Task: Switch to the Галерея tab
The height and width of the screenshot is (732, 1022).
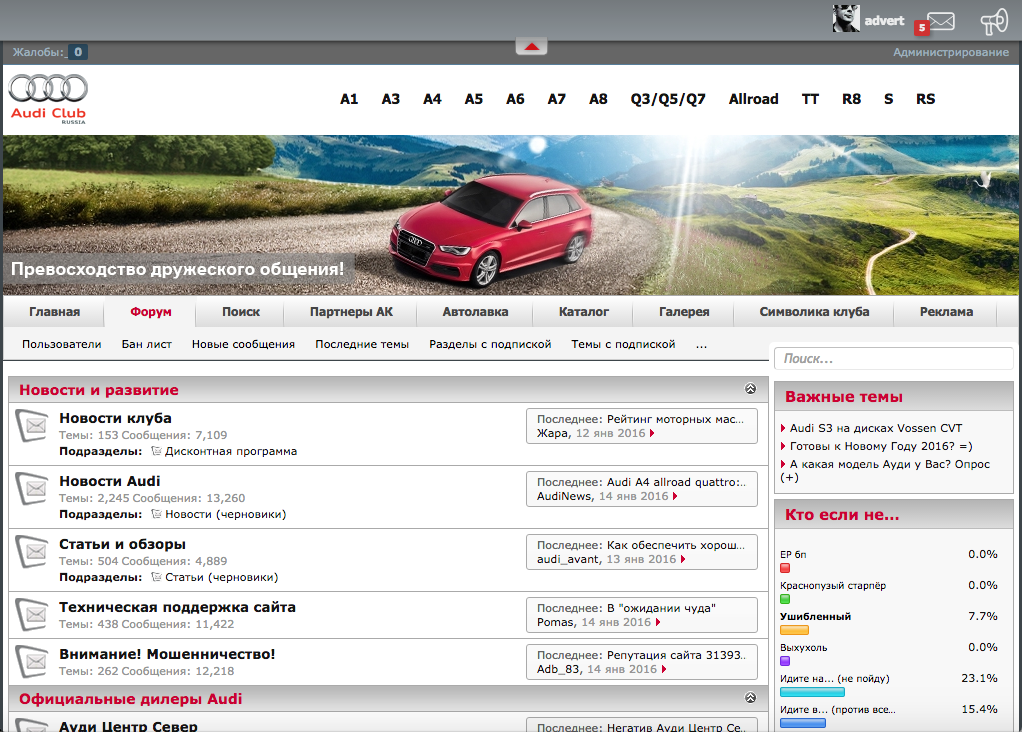Action: pos(684,312)
